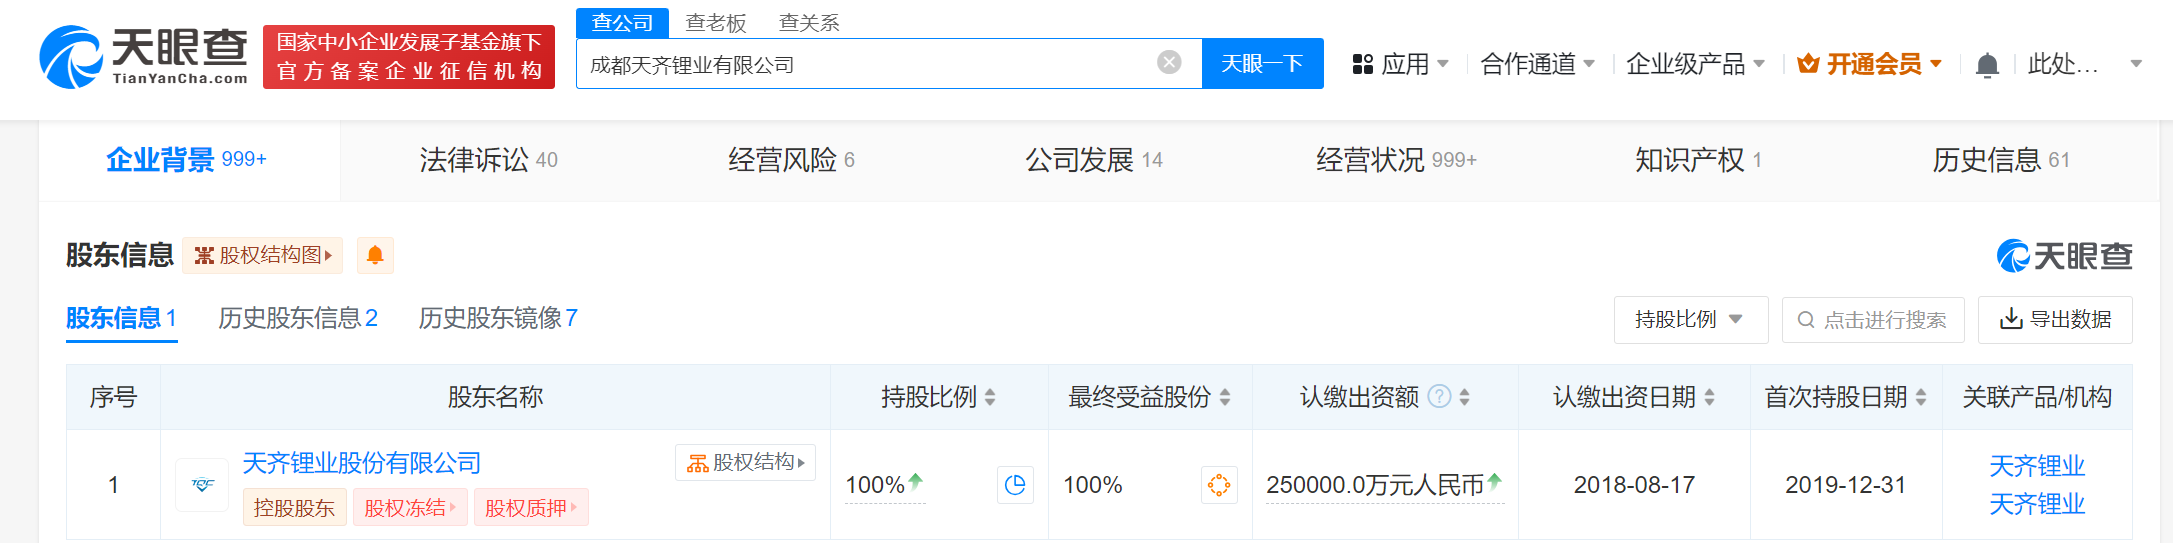
Task: Click the first 天齐锂业 related product link
Action: tap(2037, 466)
